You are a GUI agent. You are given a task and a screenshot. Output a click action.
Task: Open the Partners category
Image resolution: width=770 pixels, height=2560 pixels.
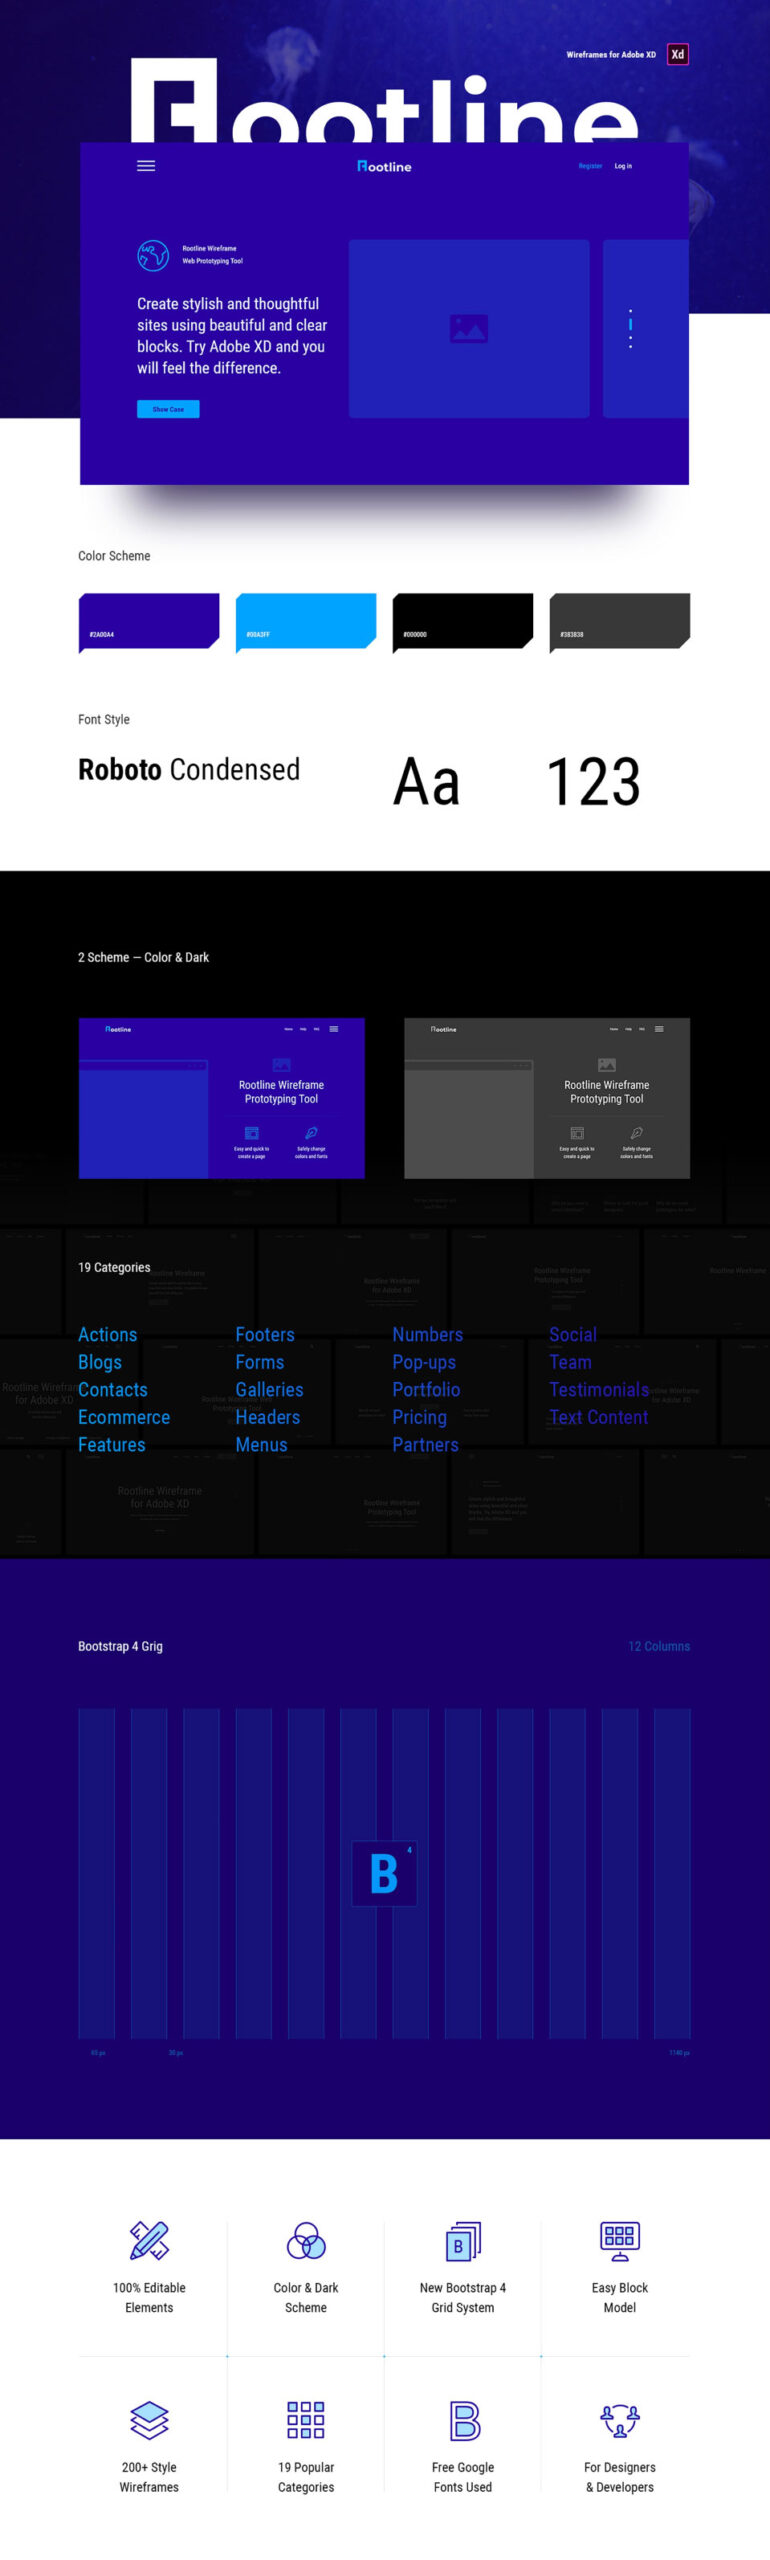pyautogui.click(x=426, y=1444)
